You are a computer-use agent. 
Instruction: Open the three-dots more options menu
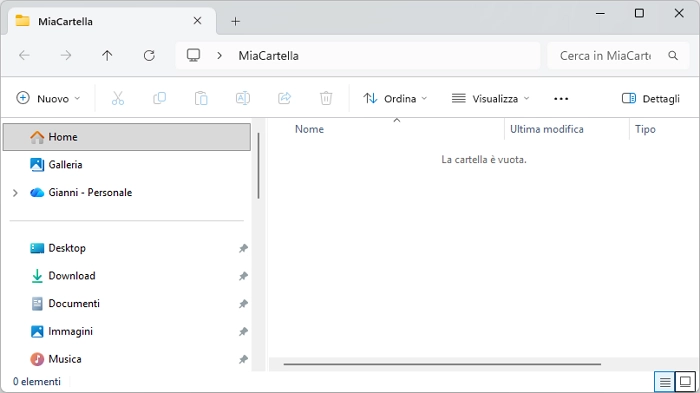click(x=561, y=99)
